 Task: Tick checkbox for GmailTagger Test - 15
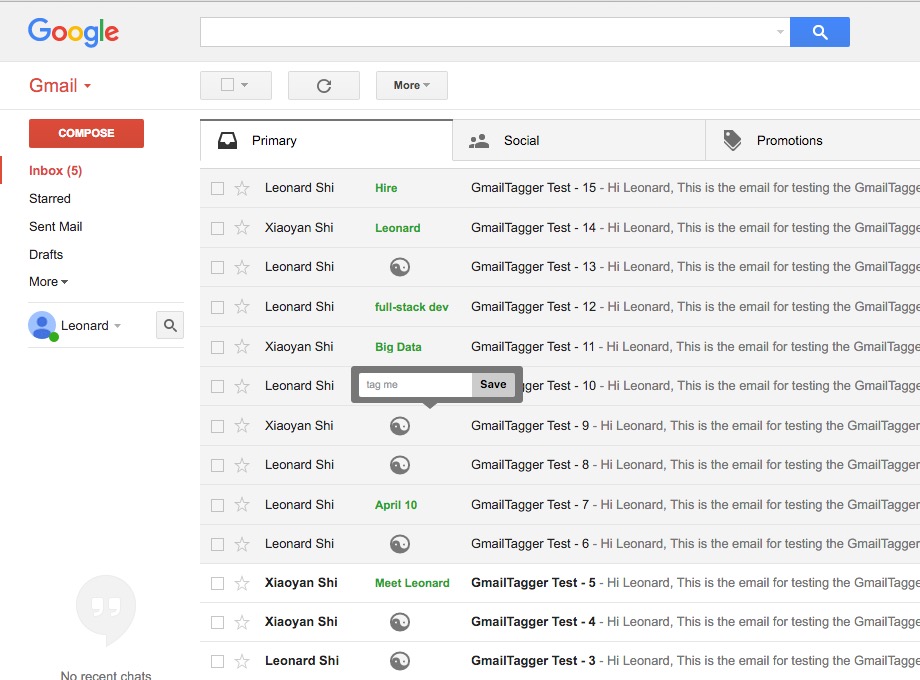pos(218,188)
